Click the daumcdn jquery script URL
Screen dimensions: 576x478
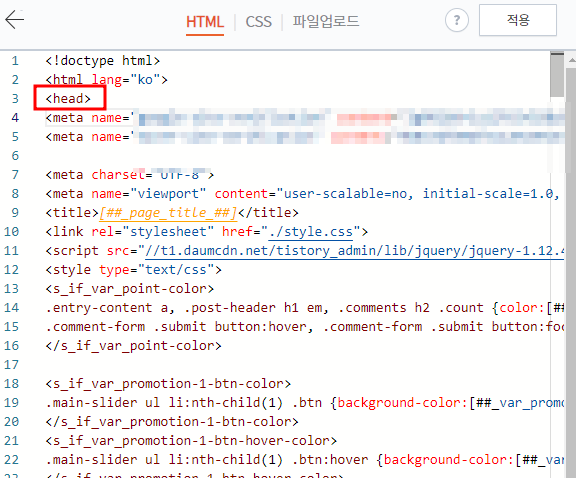[x=354, y=251]
